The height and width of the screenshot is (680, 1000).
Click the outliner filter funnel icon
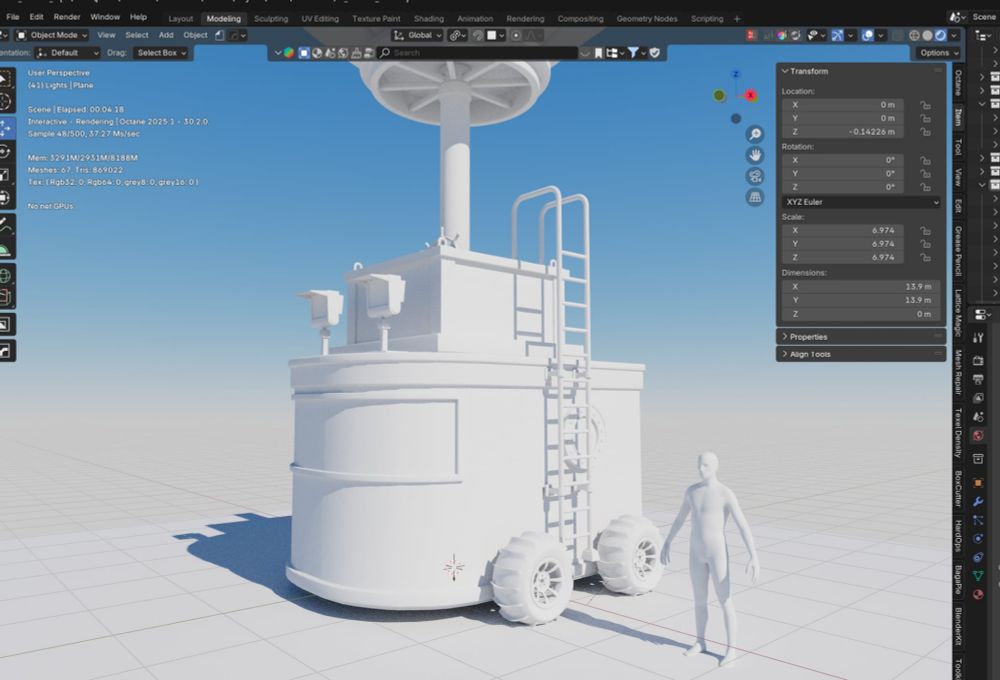point(633,53)
